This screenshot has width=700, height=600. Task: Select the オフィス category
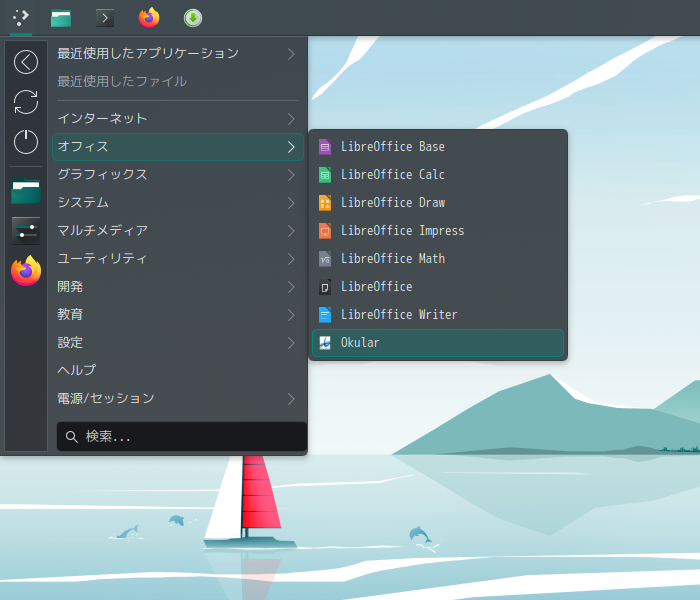pos(178,147)
